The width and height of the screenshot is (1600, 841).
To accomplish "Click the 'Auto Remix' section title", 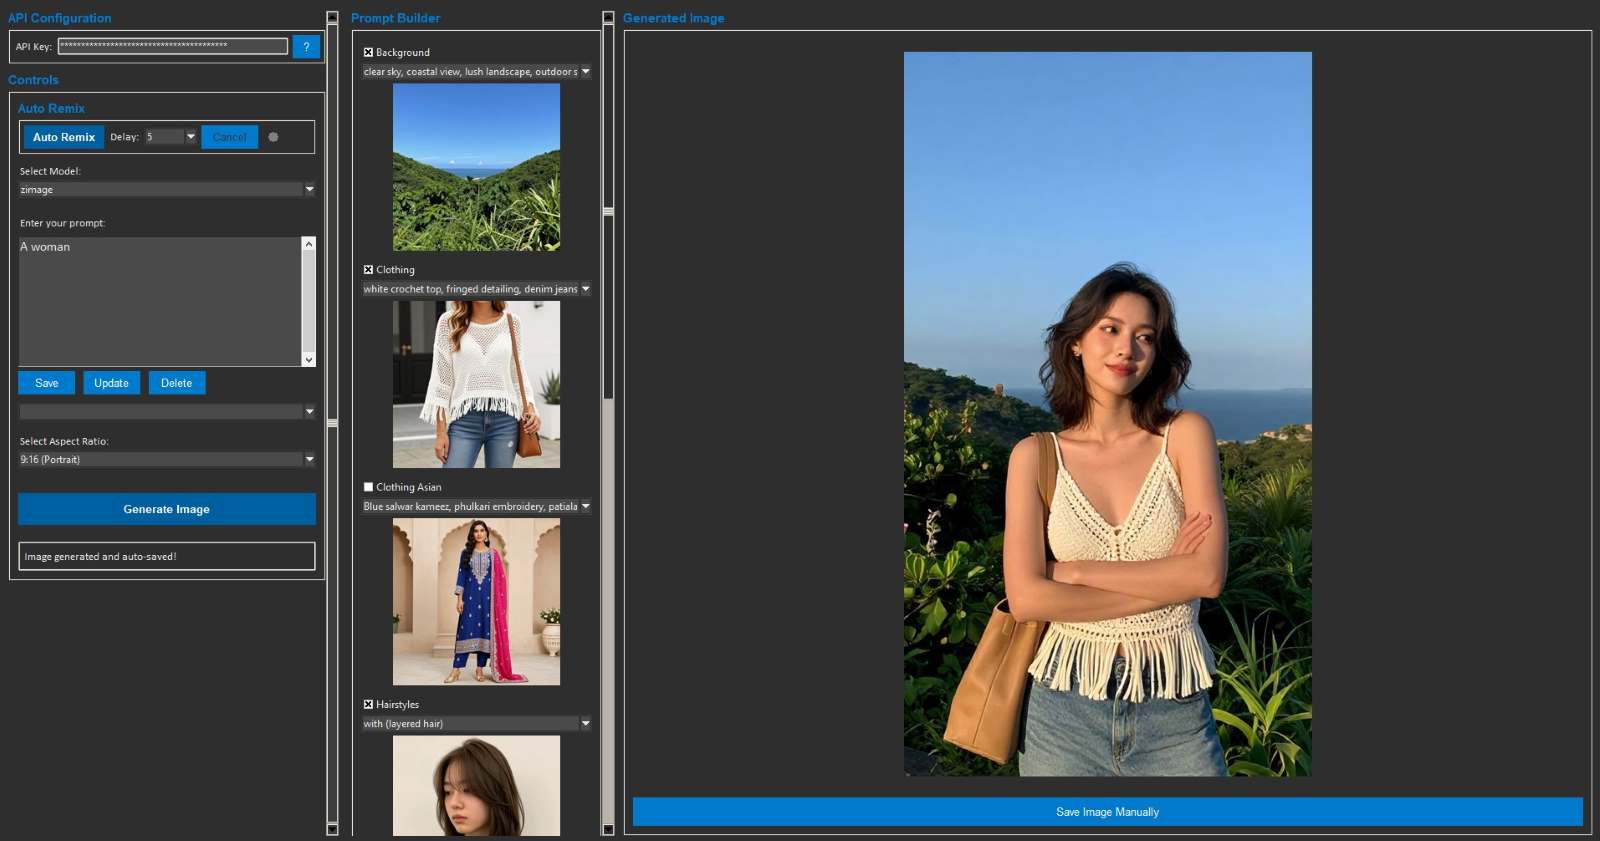I will [x=51, y=108].
